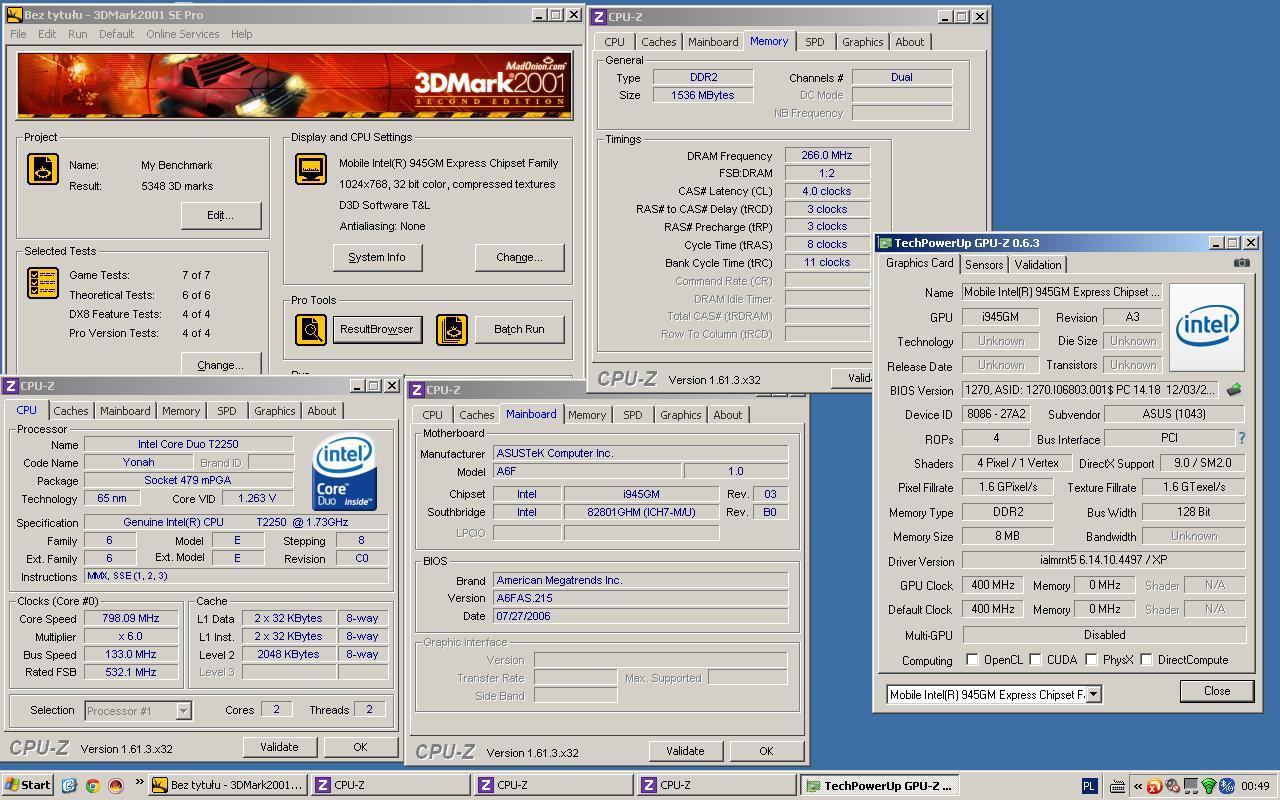
Task: Enable the DirectCompute checkbox in GPU-Z
Action: pos(1146,659)
